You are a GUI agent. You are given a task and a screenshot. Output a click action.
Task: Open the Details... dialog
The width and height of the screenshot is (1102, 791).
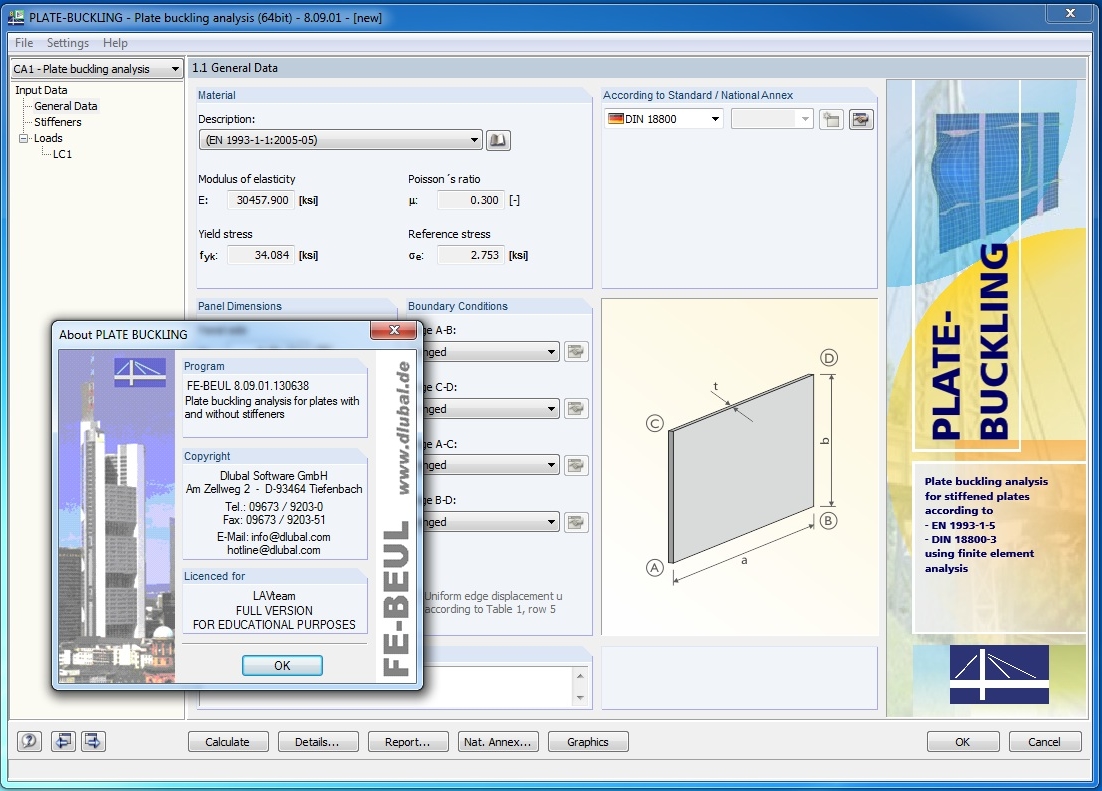(x=318, y=742)
